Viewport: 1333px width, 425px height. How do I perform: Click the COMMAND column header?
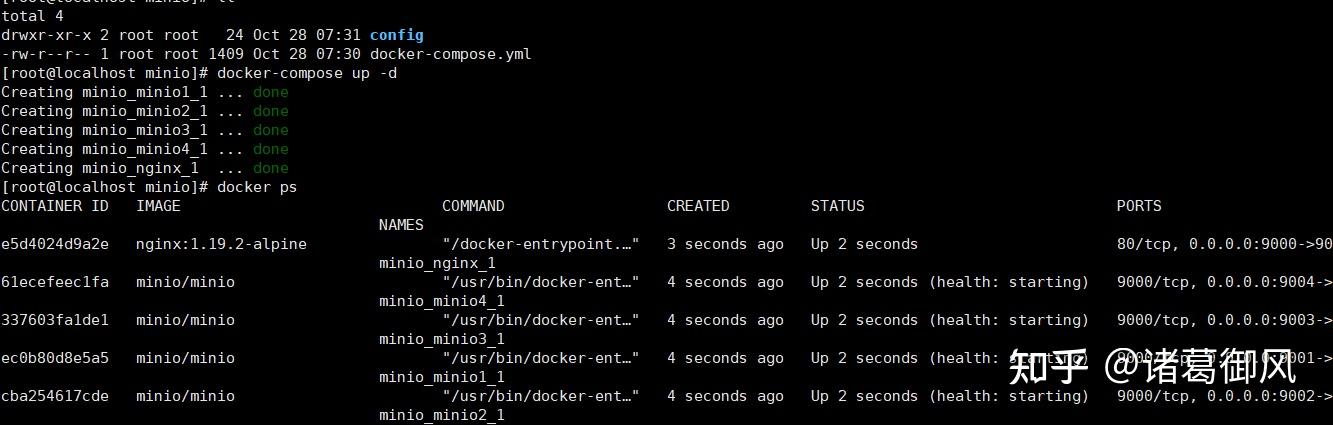click(473, 206)
